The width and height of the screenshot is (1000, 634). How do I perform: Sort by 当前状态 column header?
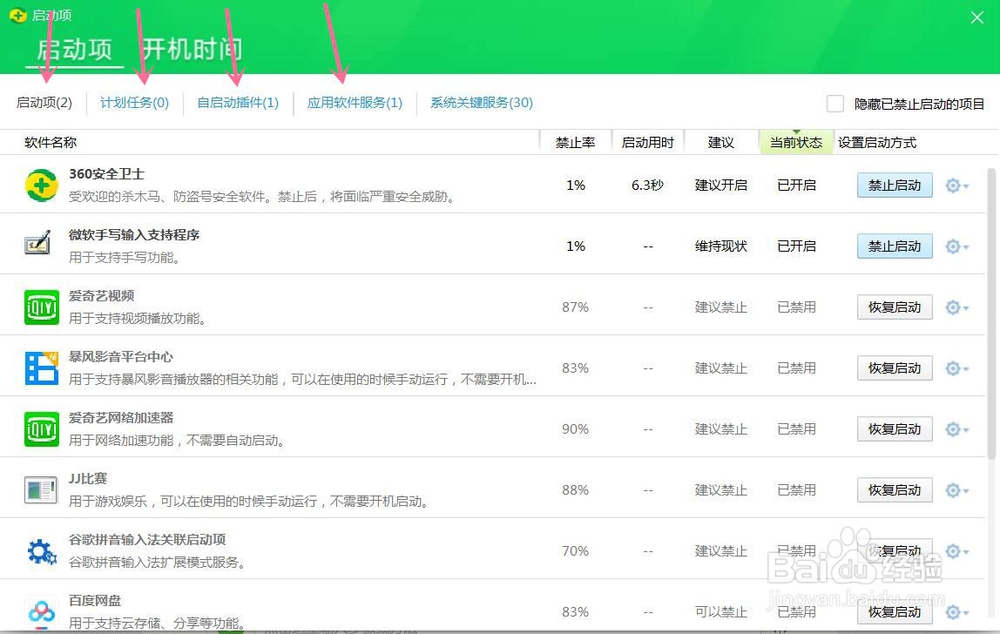[x=796, y=143]
